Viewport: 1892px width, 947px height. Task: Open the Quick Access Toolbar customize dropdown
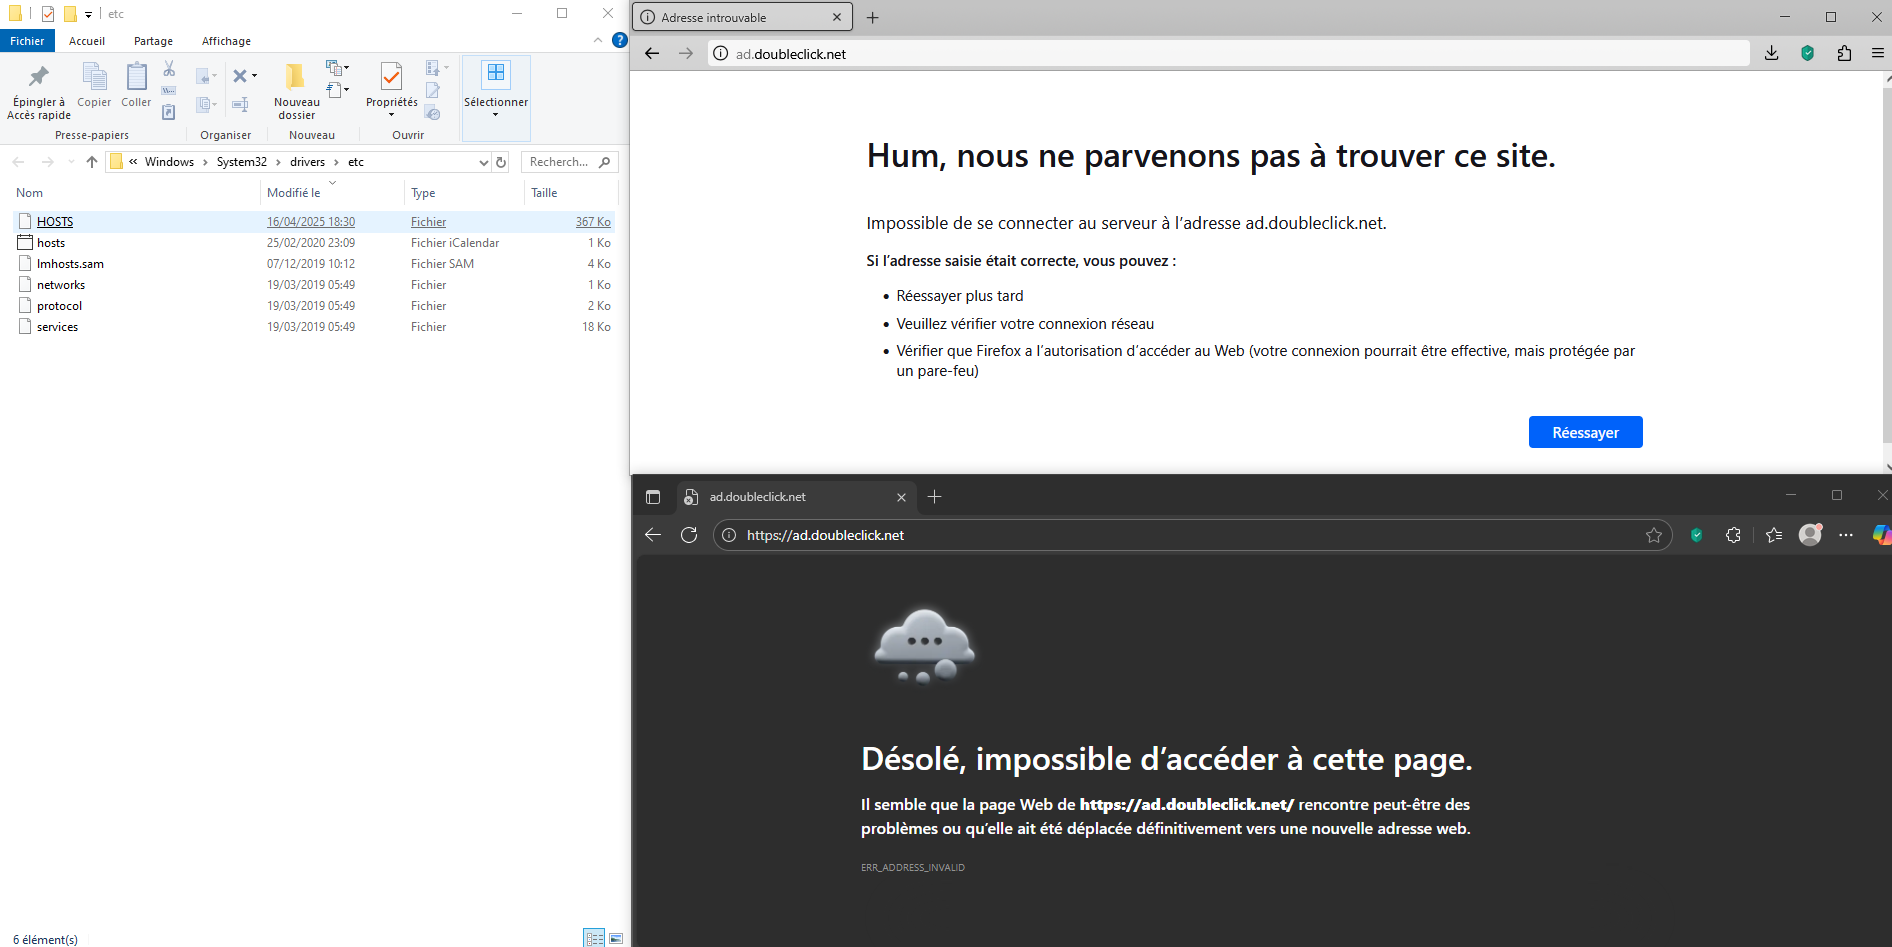(88, 14)
